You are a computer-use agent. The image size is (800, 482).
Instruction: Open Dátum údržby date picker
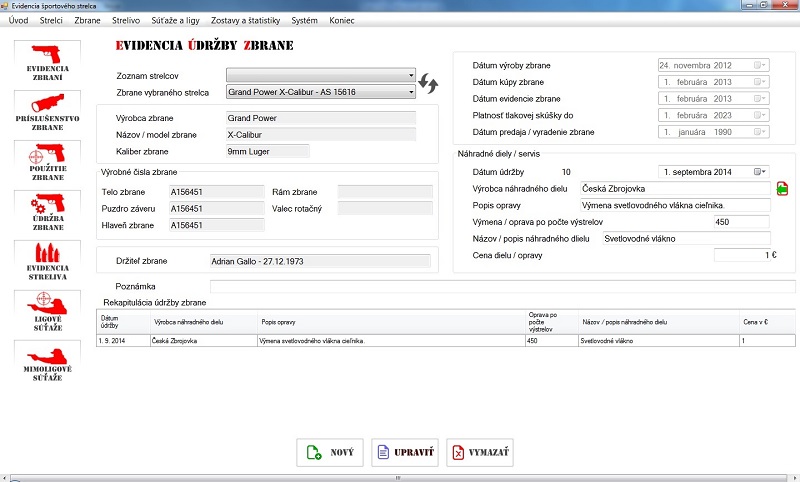[x=762, y=172]
